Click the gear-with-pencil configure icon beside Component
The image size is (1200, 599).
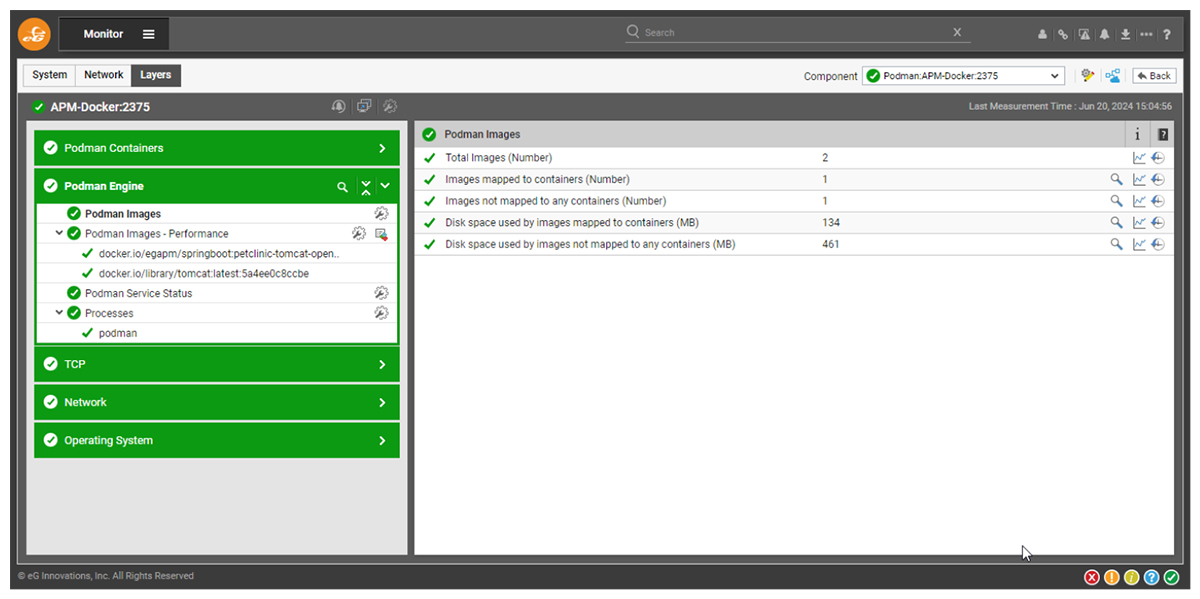[1088, 75]
